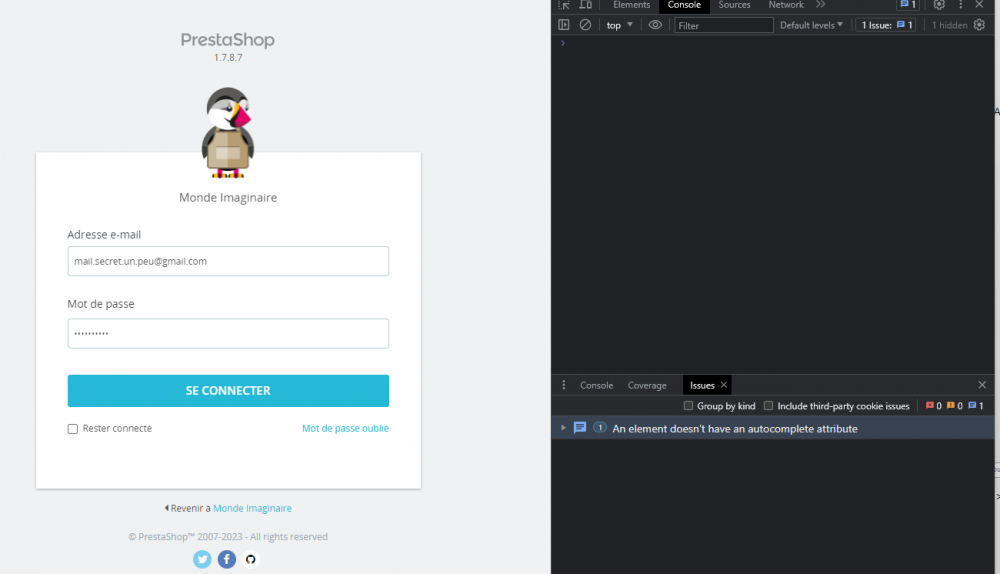Follow the Monde Imaginaire return link

(253, 508)
